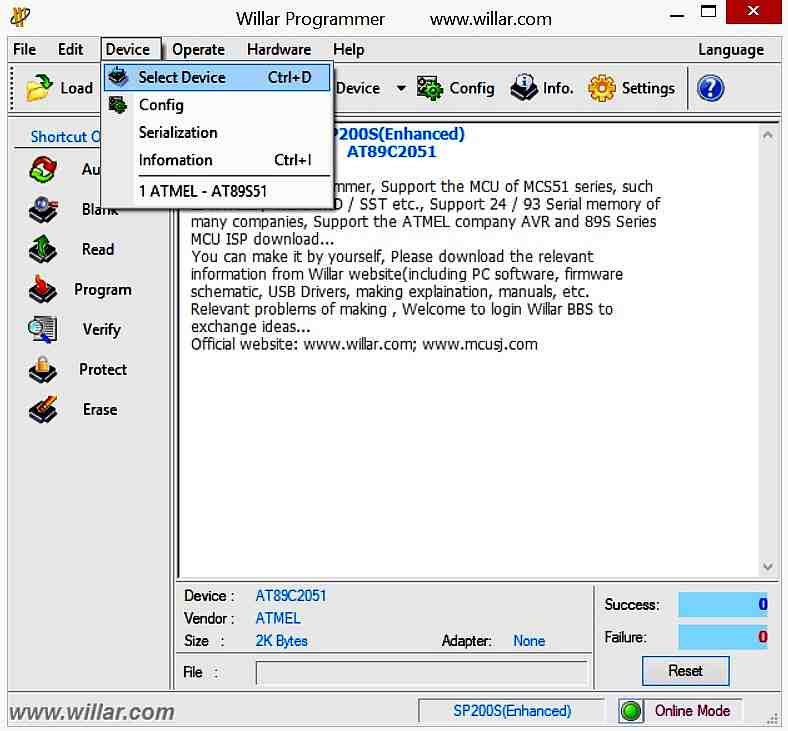Screen dimensions: 788x731
Task: Click the Erase shortcut icon
Action: [x=43, y=409]
